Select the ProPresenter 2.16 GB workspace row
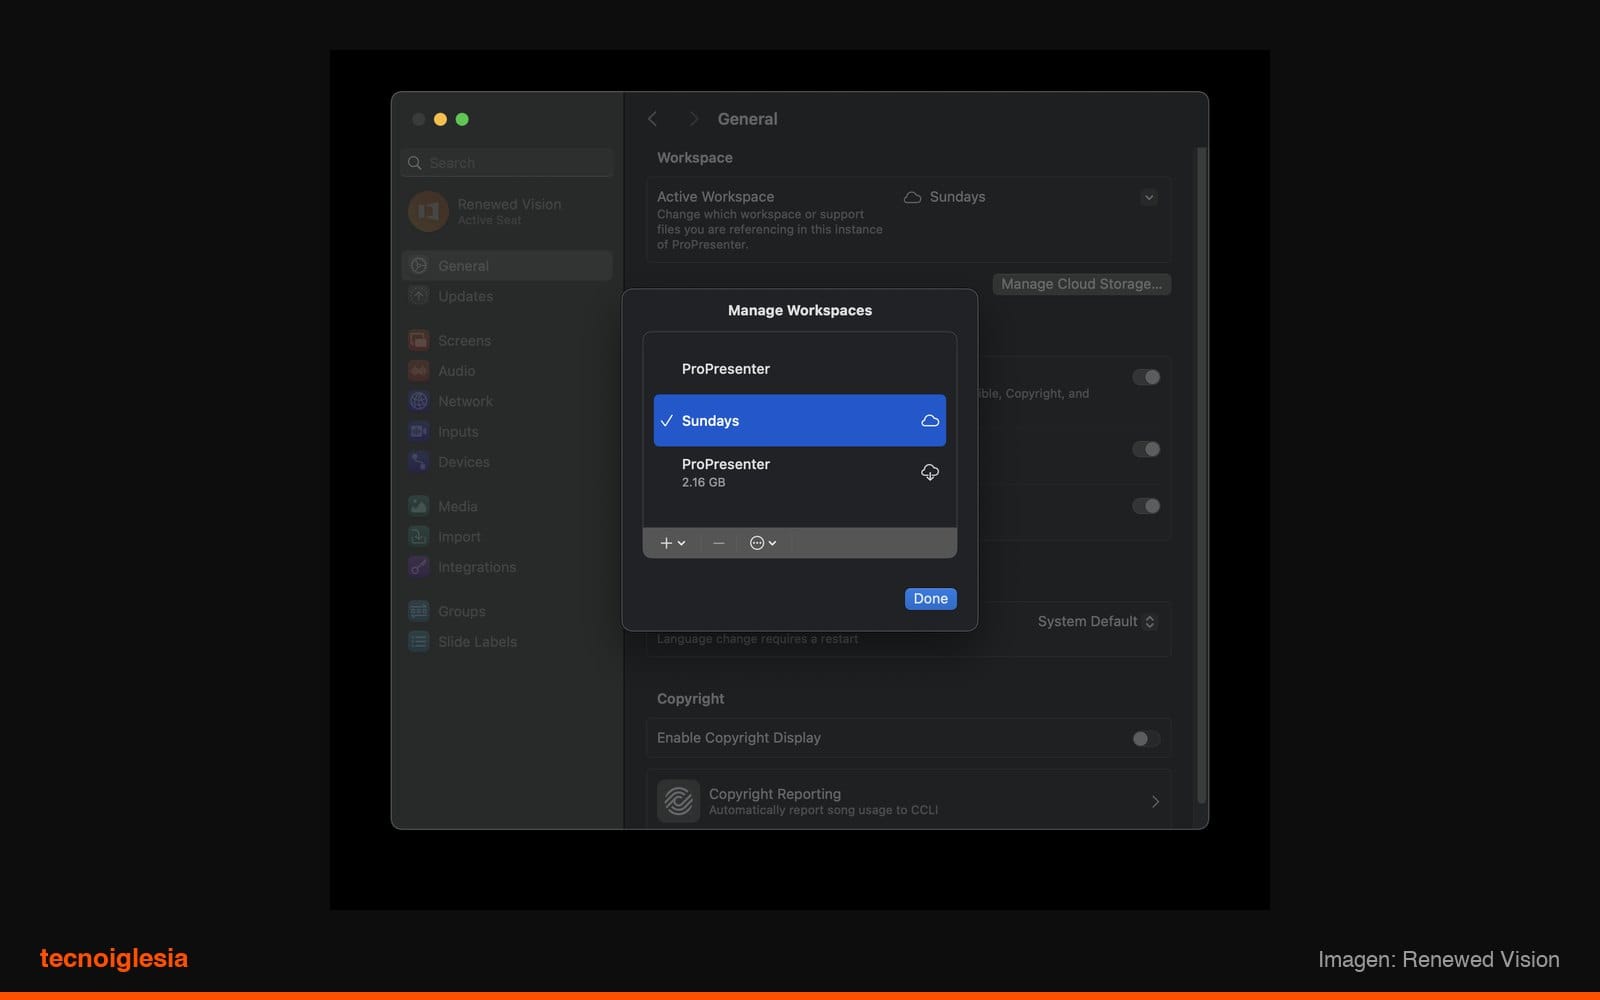The width and height of the screenshot is (1600, 1000). pos(799,472)
